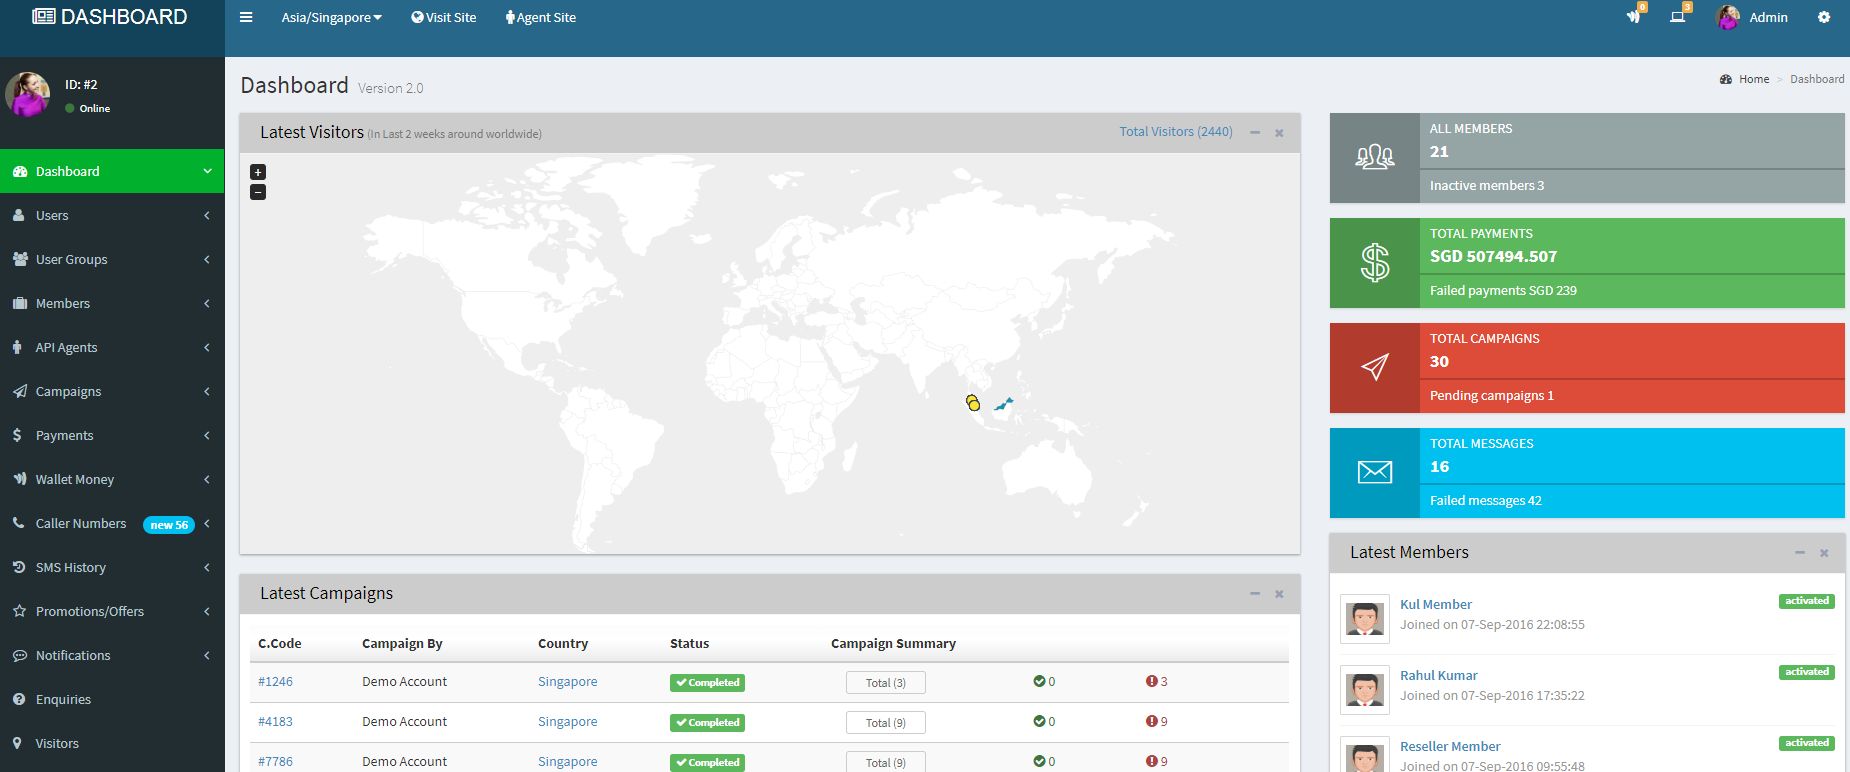
Task: Click the wallet notification icon in header
Action: [1633, 17]
